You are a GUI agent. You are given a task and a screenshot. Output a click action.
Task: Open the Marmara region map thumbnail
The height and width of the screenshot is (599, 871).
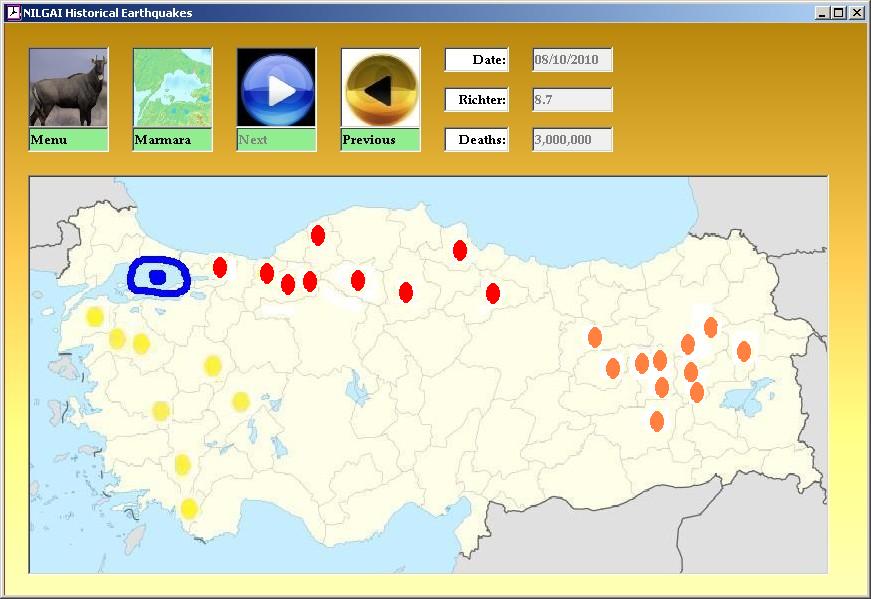(172, 88)
